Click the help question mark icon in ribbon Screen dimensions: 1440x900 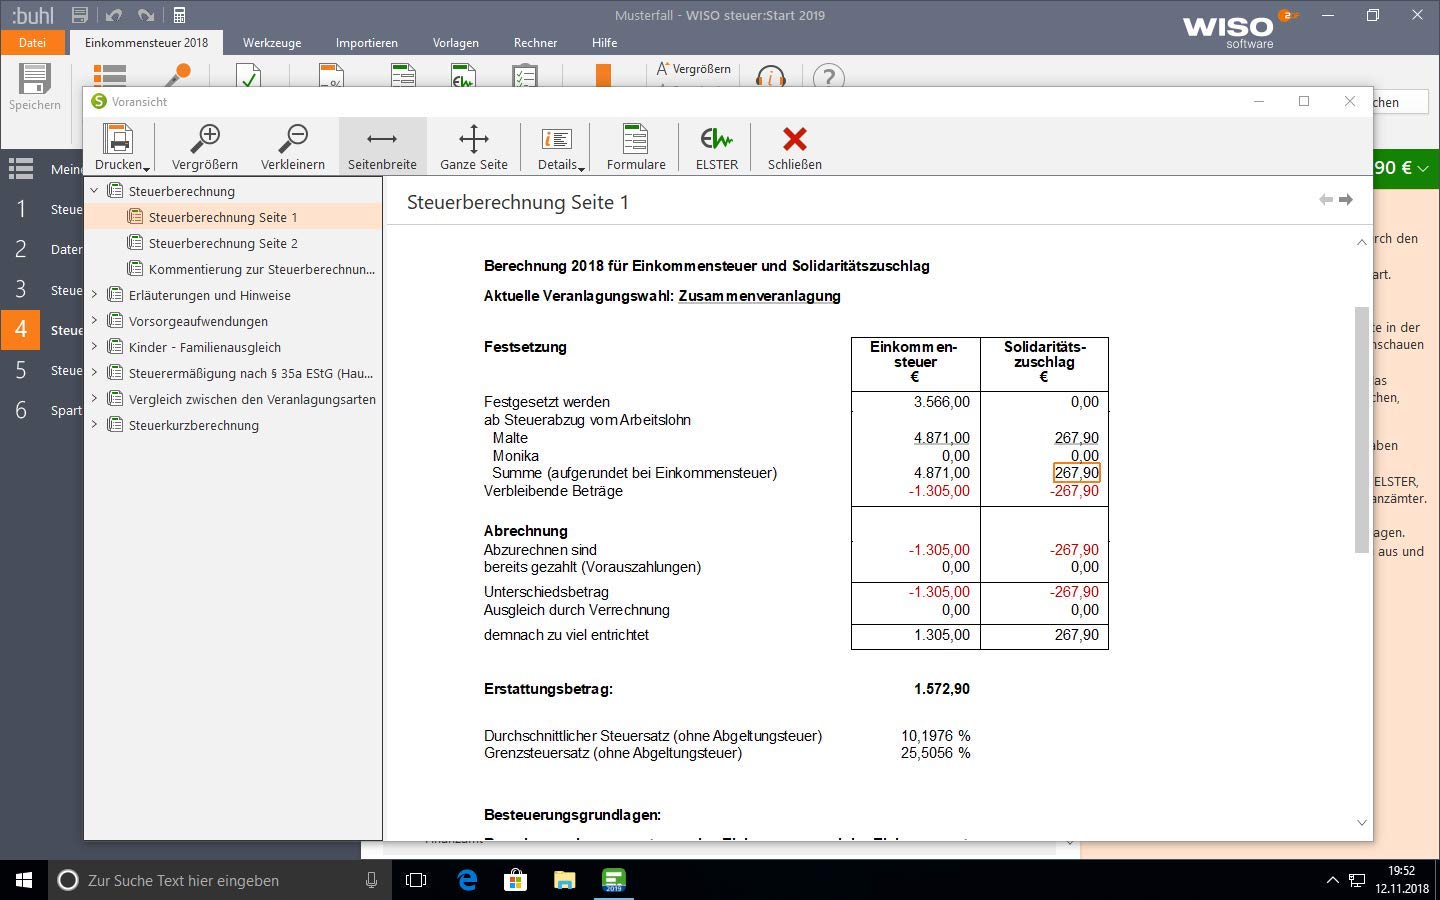pyautogui.click(x=828, y=76)
